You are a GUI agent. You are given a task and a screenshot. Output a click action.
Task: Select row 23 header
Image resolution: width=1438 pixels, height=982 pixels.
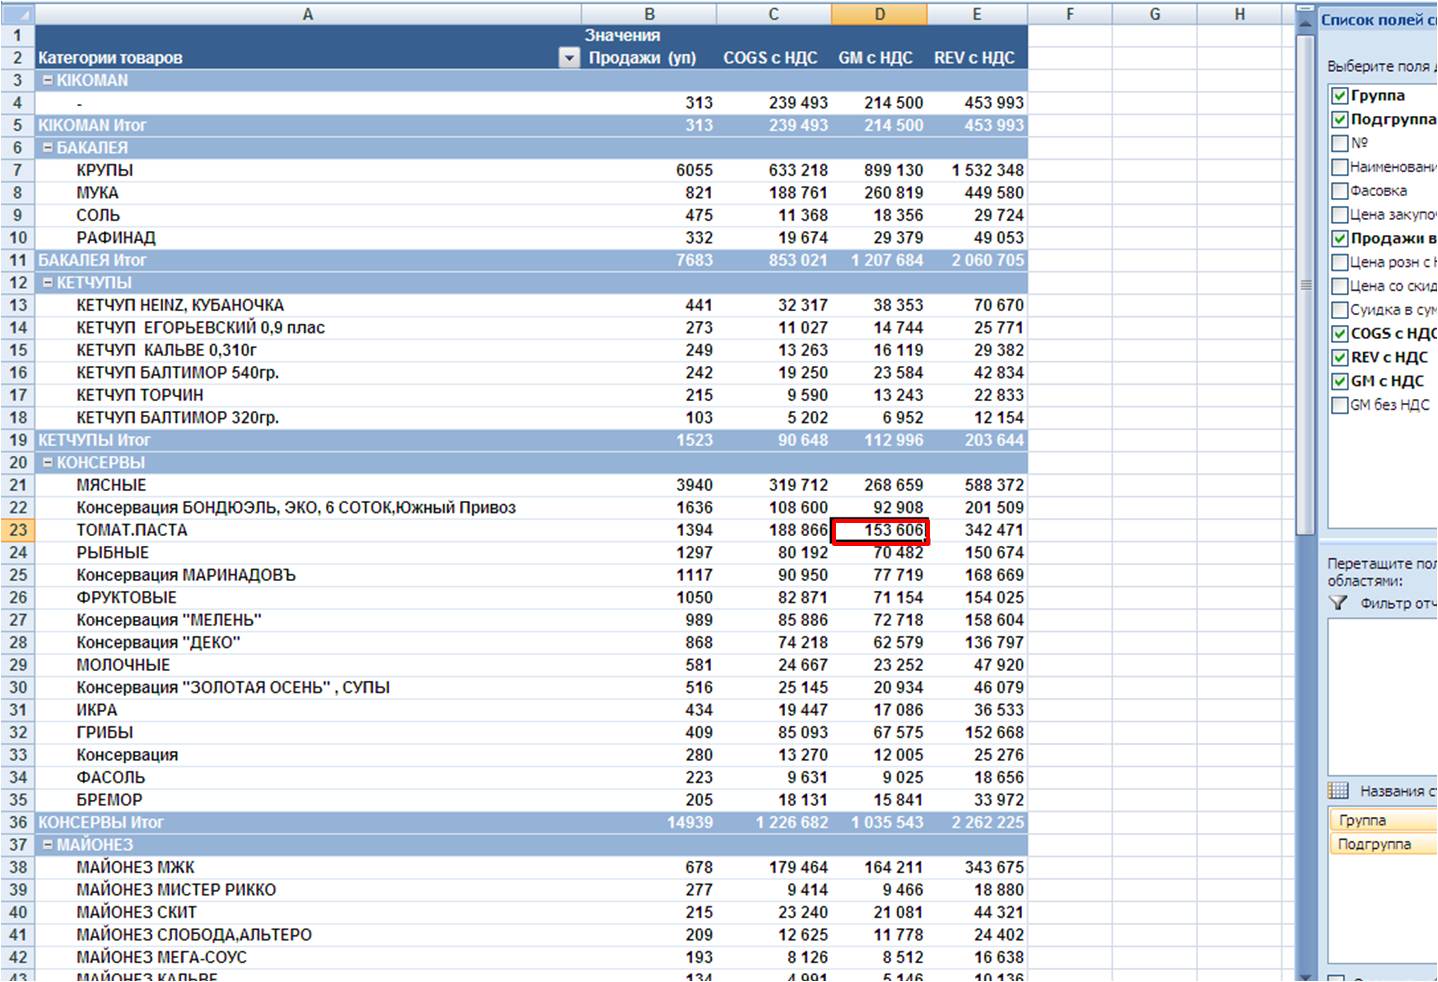[x=18, y=530]
